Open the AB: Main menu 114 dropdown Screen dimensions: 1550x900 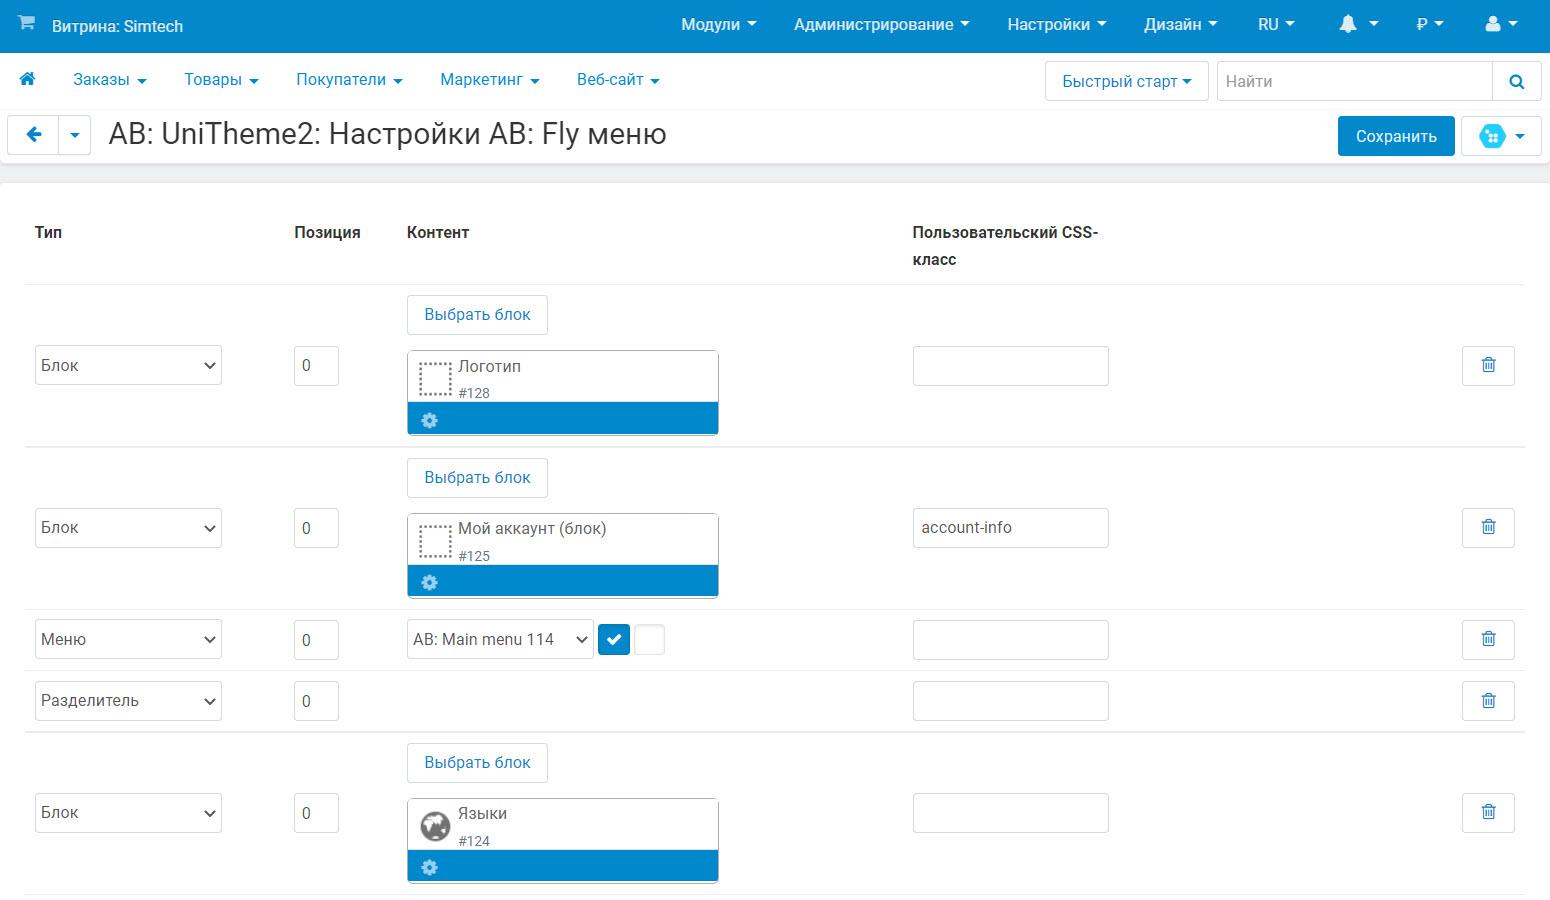[x=500, y=639]
